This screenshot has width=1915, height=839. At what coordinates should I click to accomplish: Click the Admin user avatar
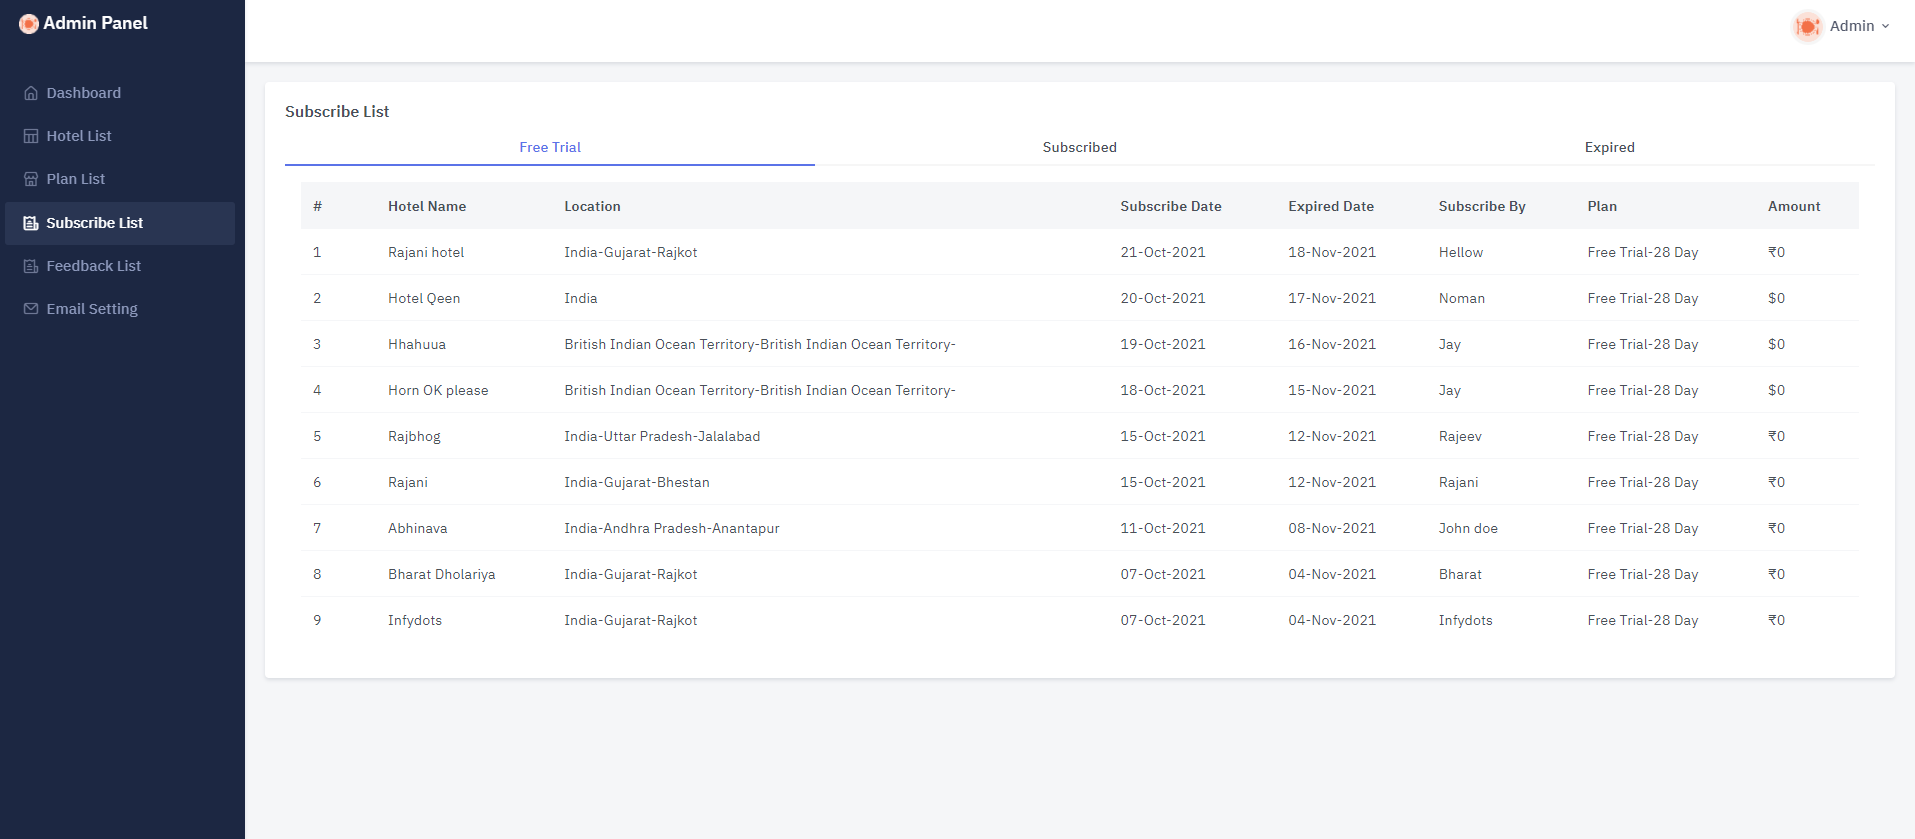(x=1807, y=26)
